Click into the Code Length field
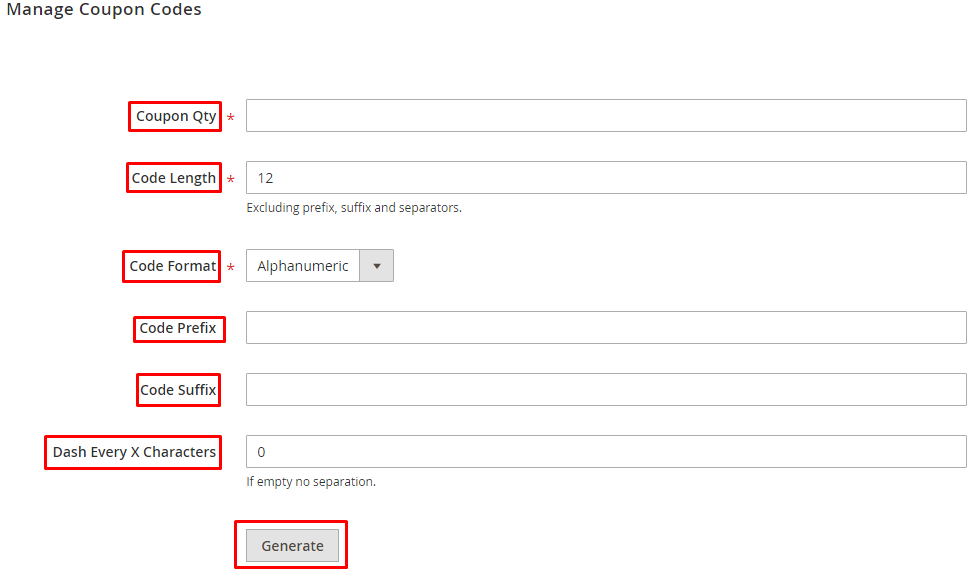 pos(606,178)
